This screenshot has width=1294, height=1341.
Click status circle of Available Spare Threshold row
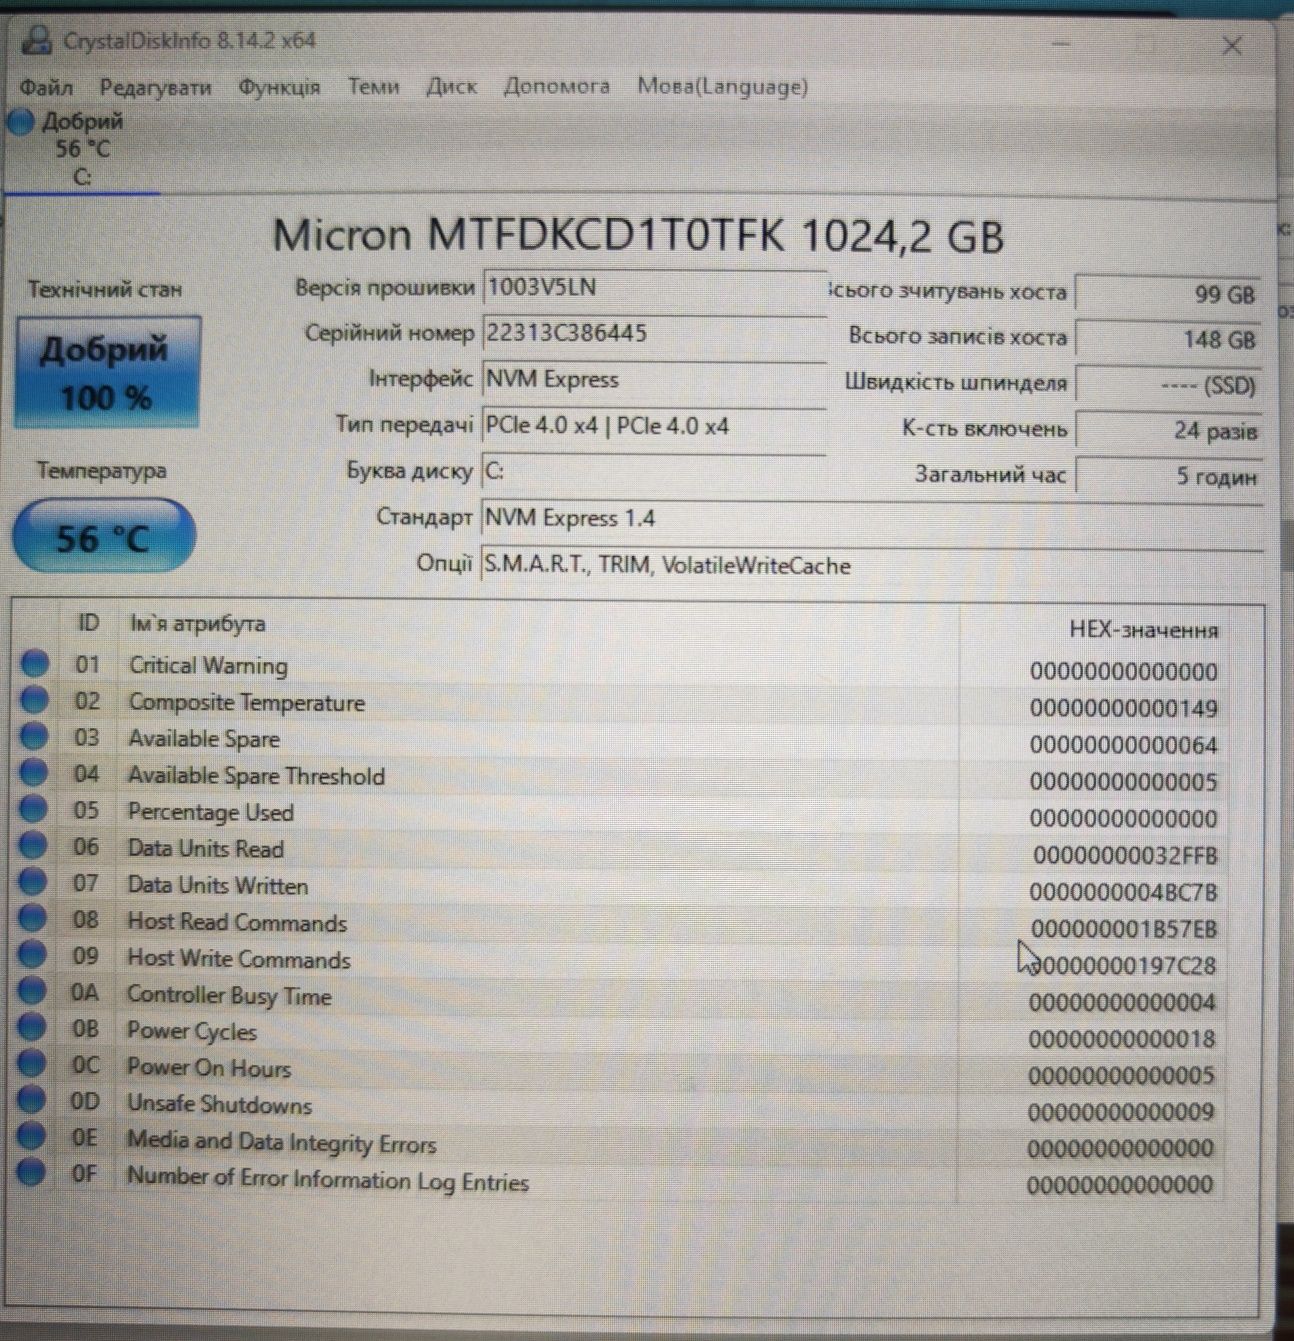pyautogui.click(x=34, y=773)
